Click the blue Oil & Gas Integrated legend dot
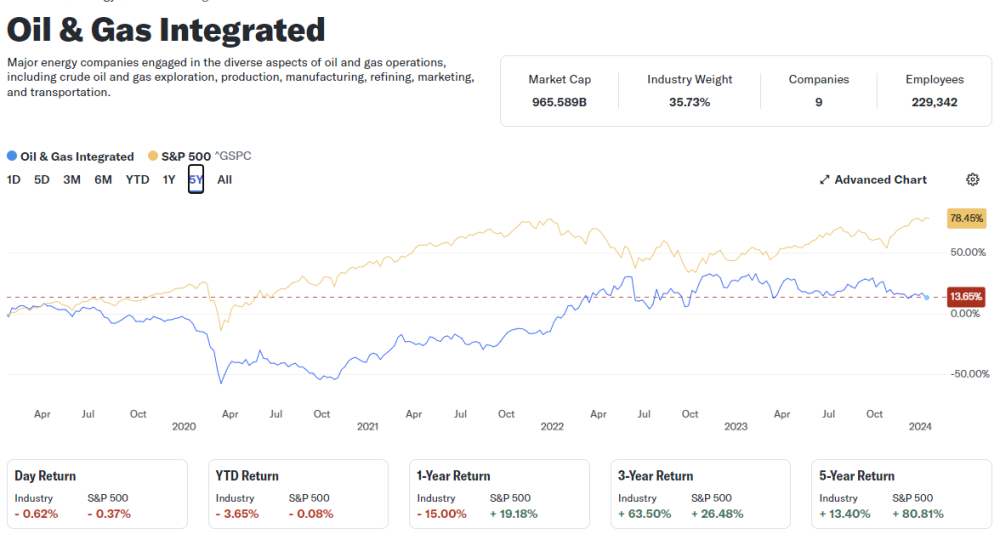The image size is (1000, 540). point(12,156)
